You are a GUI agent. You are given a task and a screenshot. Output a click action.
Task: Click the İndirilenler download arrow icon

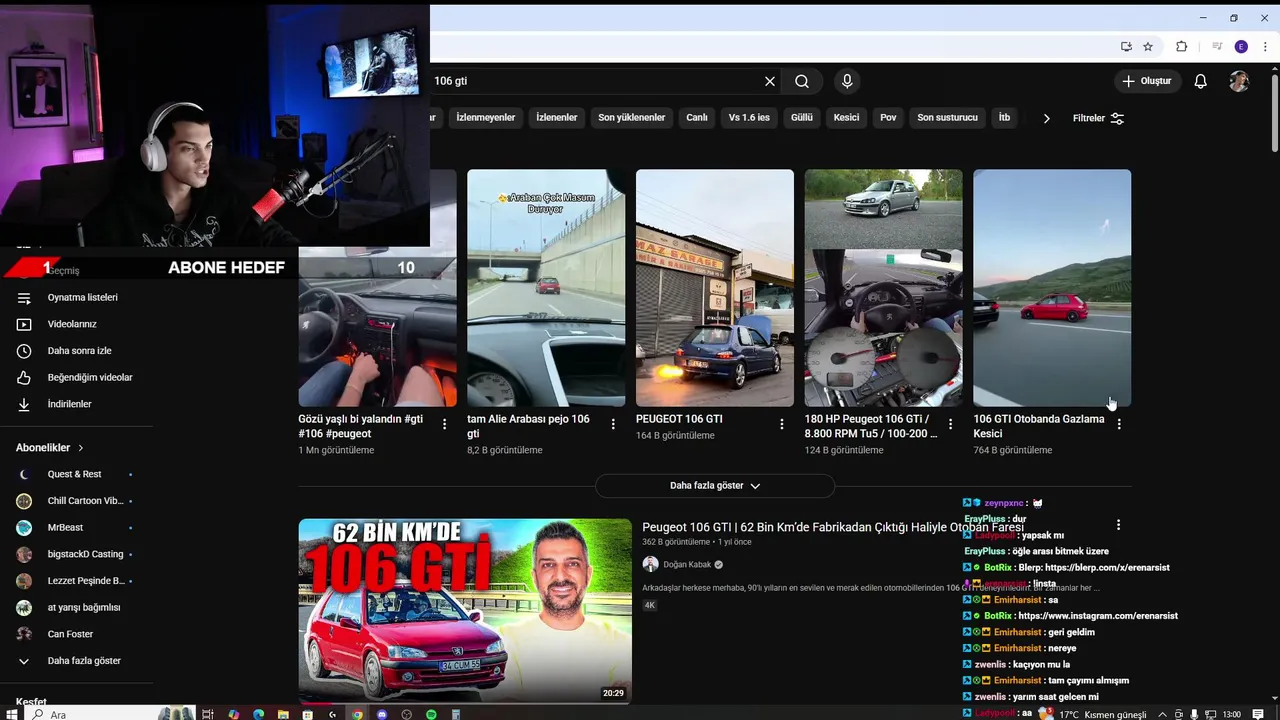point(24,404)
